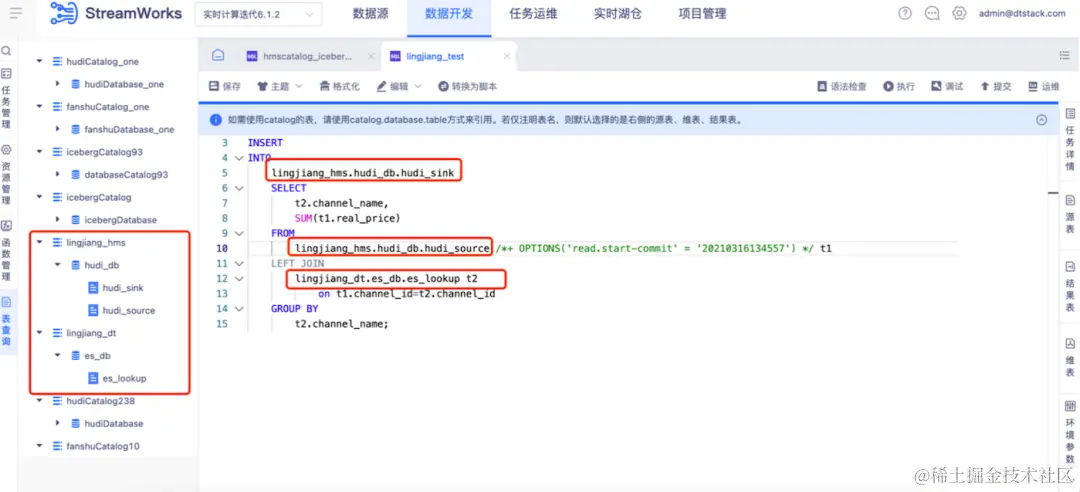Click the search icon in left sidebar
This screenshot has width=1080, height=492.
click(x=6, y=51)
